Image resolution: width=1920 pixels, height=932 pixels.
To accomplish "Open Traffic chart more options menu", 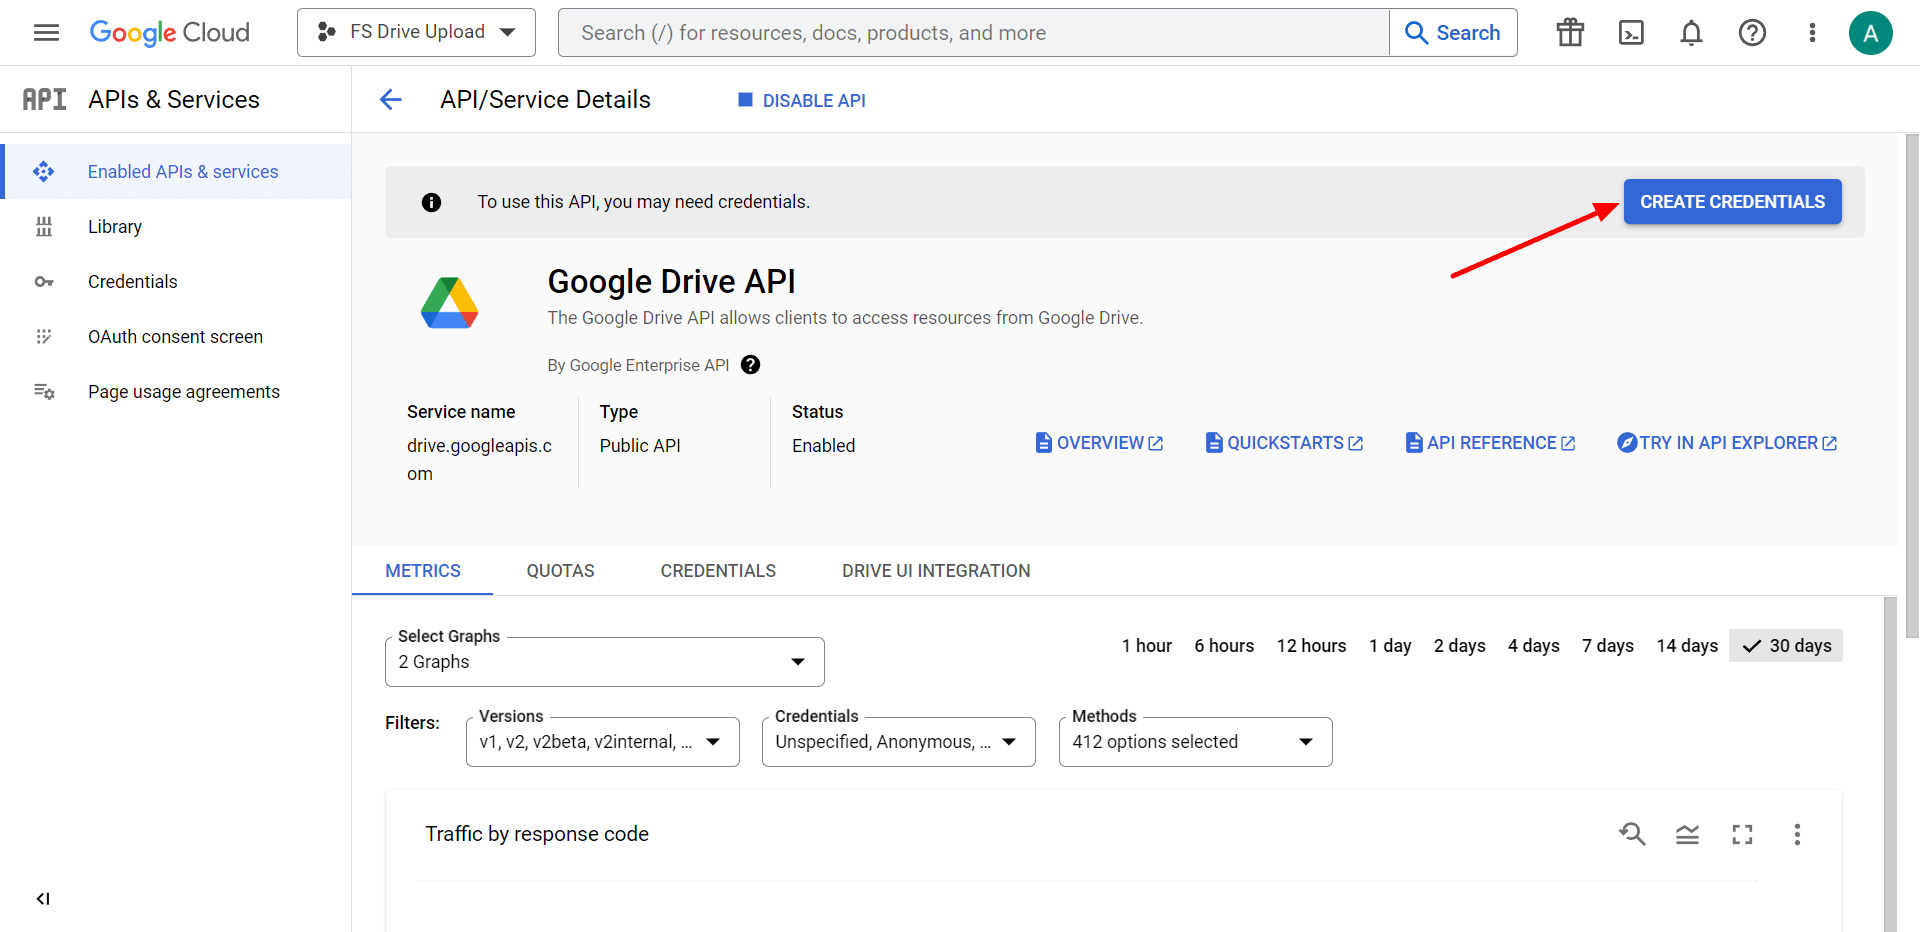I will tap(1797, 834).
